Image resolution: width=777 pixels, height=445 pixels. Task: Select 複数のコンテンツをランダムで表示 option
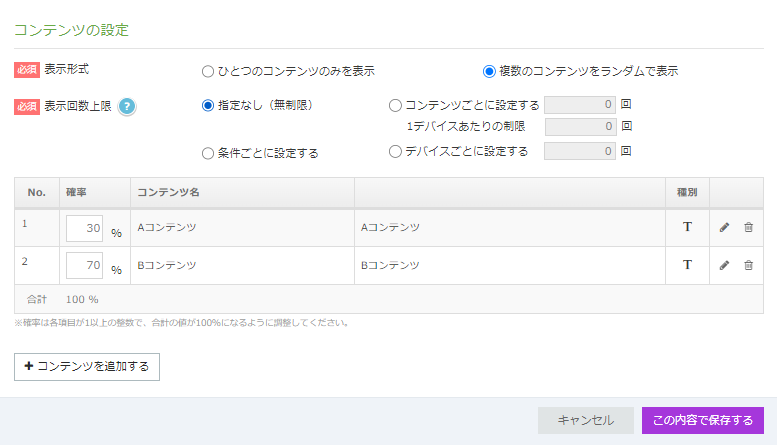click(x=489, y=71)
